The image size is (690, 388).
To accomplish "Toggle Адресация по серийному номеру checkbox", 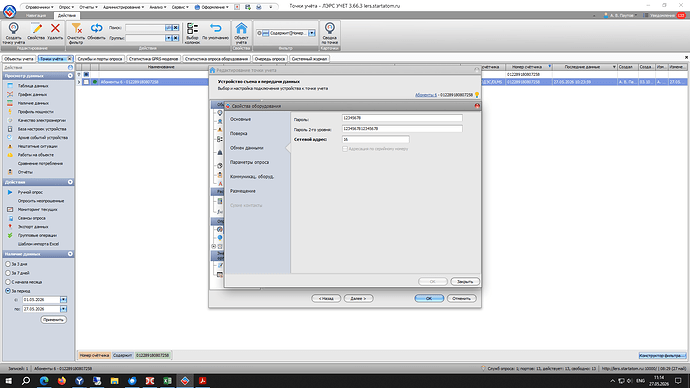I will pos(345,149).
